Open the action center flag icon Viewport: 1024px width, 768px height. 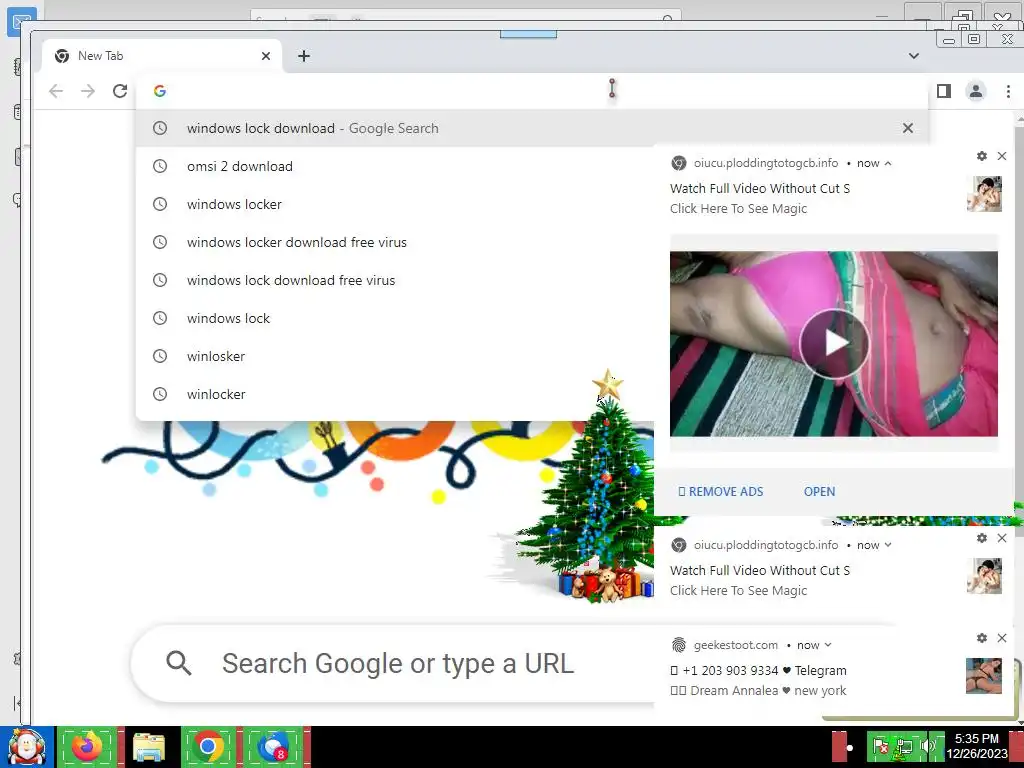(x=881, y=746)
